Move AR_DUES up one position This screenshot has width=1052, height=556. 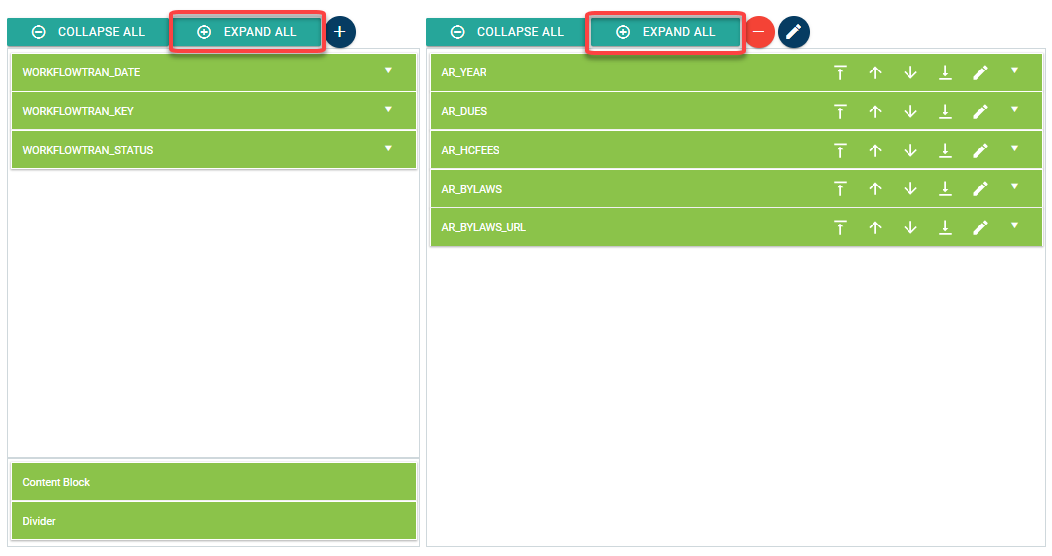875,112
